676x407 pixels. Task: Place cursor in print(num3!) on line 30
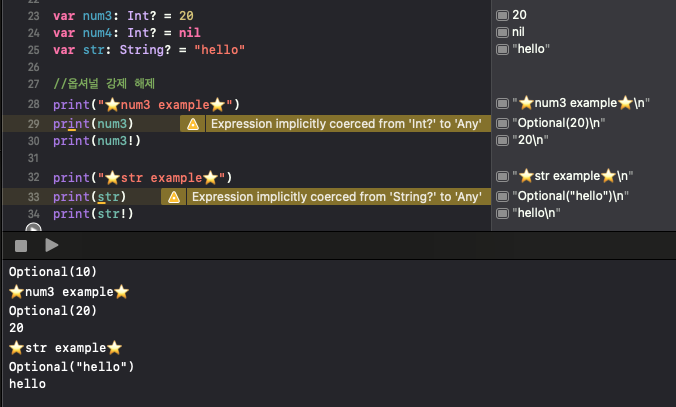97,141
